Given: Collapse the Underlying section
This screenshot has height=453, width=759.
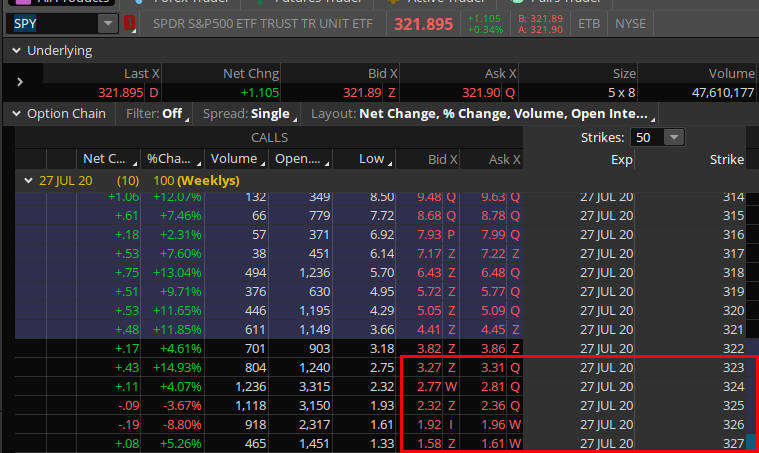Looking at the screenshot, I should 17,50.
